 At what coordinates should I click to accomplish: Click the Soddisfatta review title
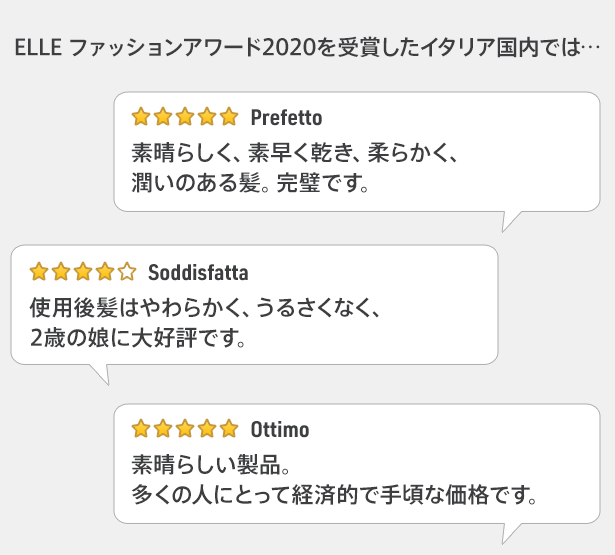[x=198, y=272]
